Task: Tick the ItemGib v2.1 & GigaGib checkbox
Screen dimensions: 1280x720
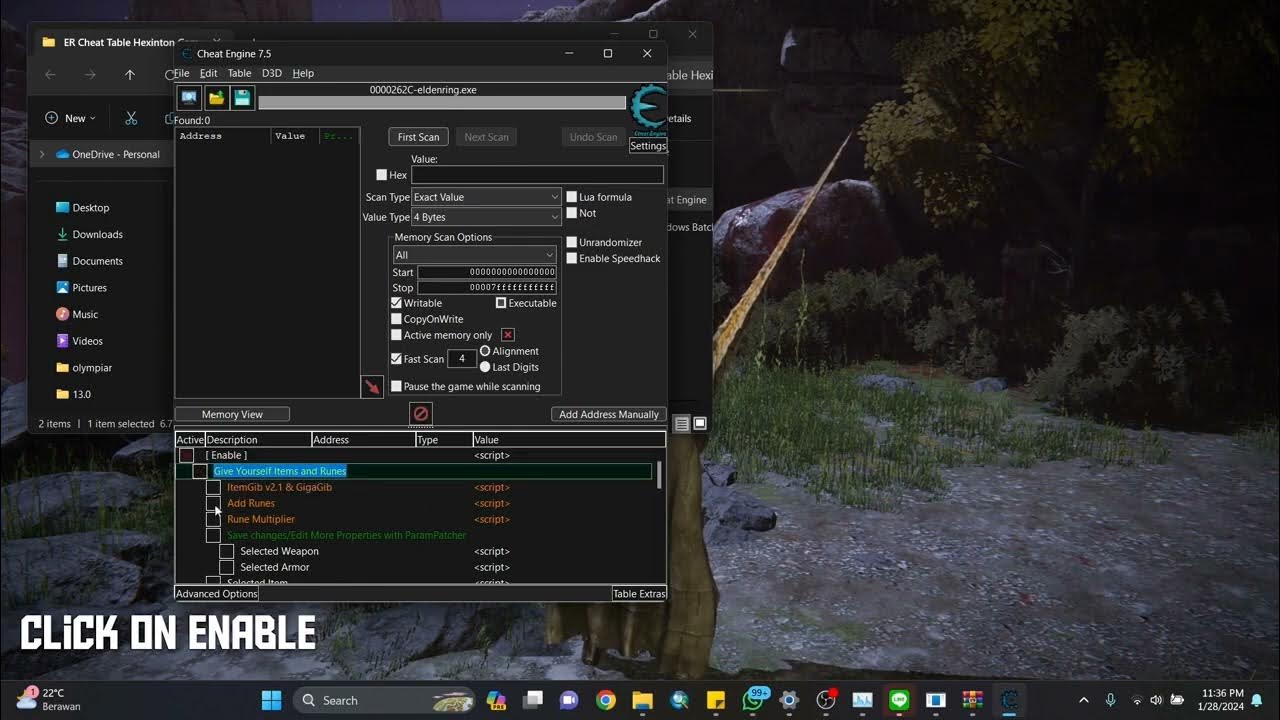Action: click(x=213, y=487)
